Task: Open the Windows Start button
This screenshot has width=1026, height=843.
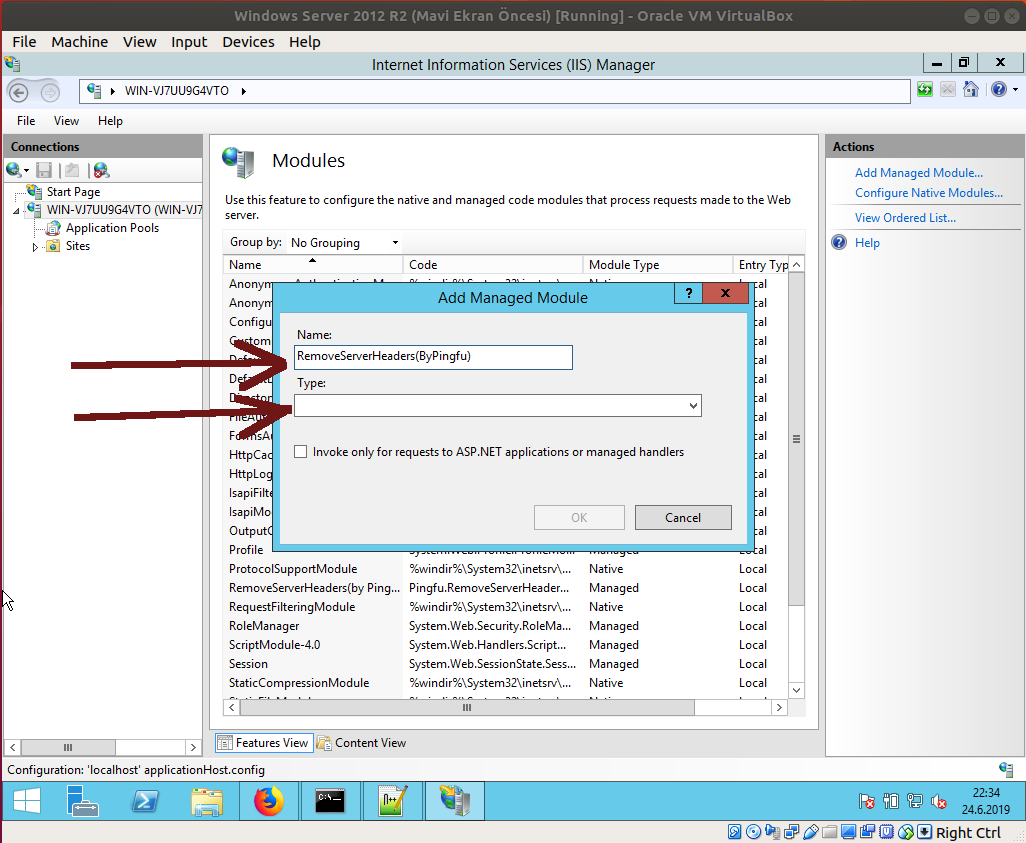Action: tap(27, 800)
